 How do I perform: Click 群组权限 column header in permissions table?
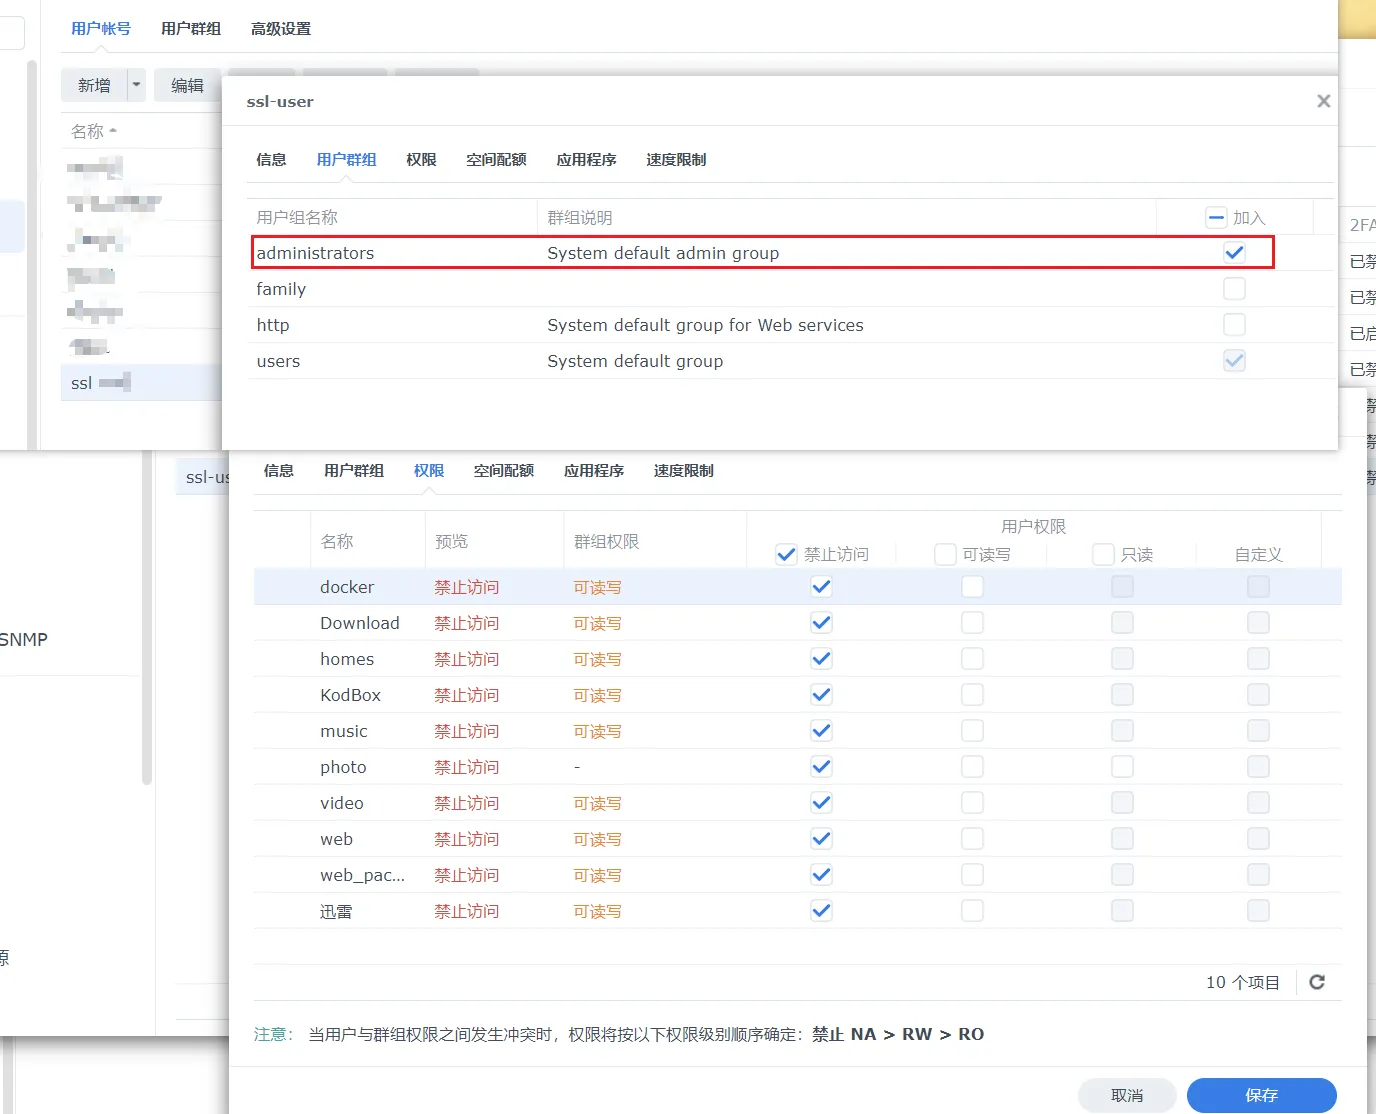pyautogui.click(x=606, y=541)
